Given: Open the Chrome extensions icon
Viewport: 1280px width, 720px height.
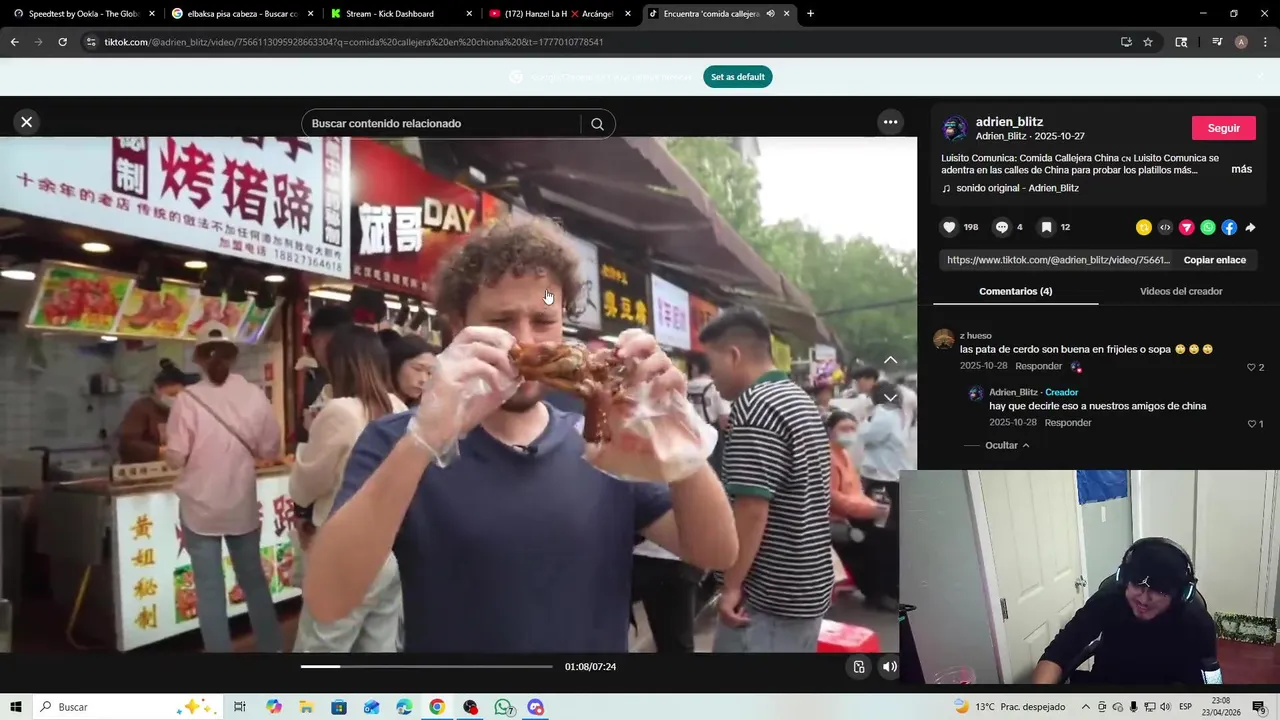Looking at the screenshot, I should pyautogui.click(x=1181, y=42).
